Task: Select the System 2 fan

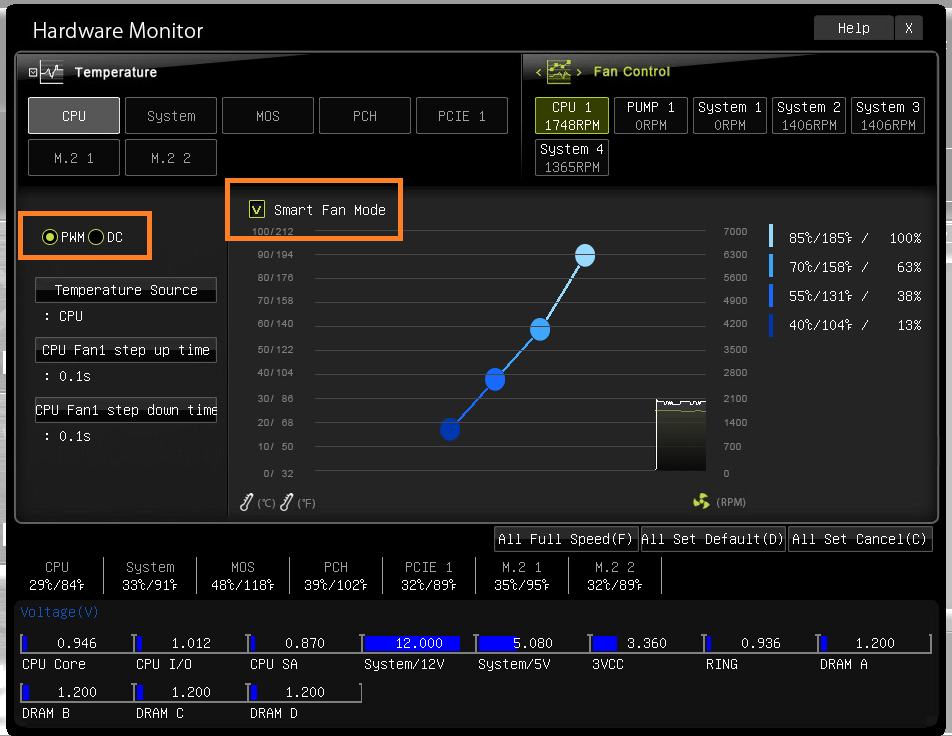Action: click(x=809, y=115)
